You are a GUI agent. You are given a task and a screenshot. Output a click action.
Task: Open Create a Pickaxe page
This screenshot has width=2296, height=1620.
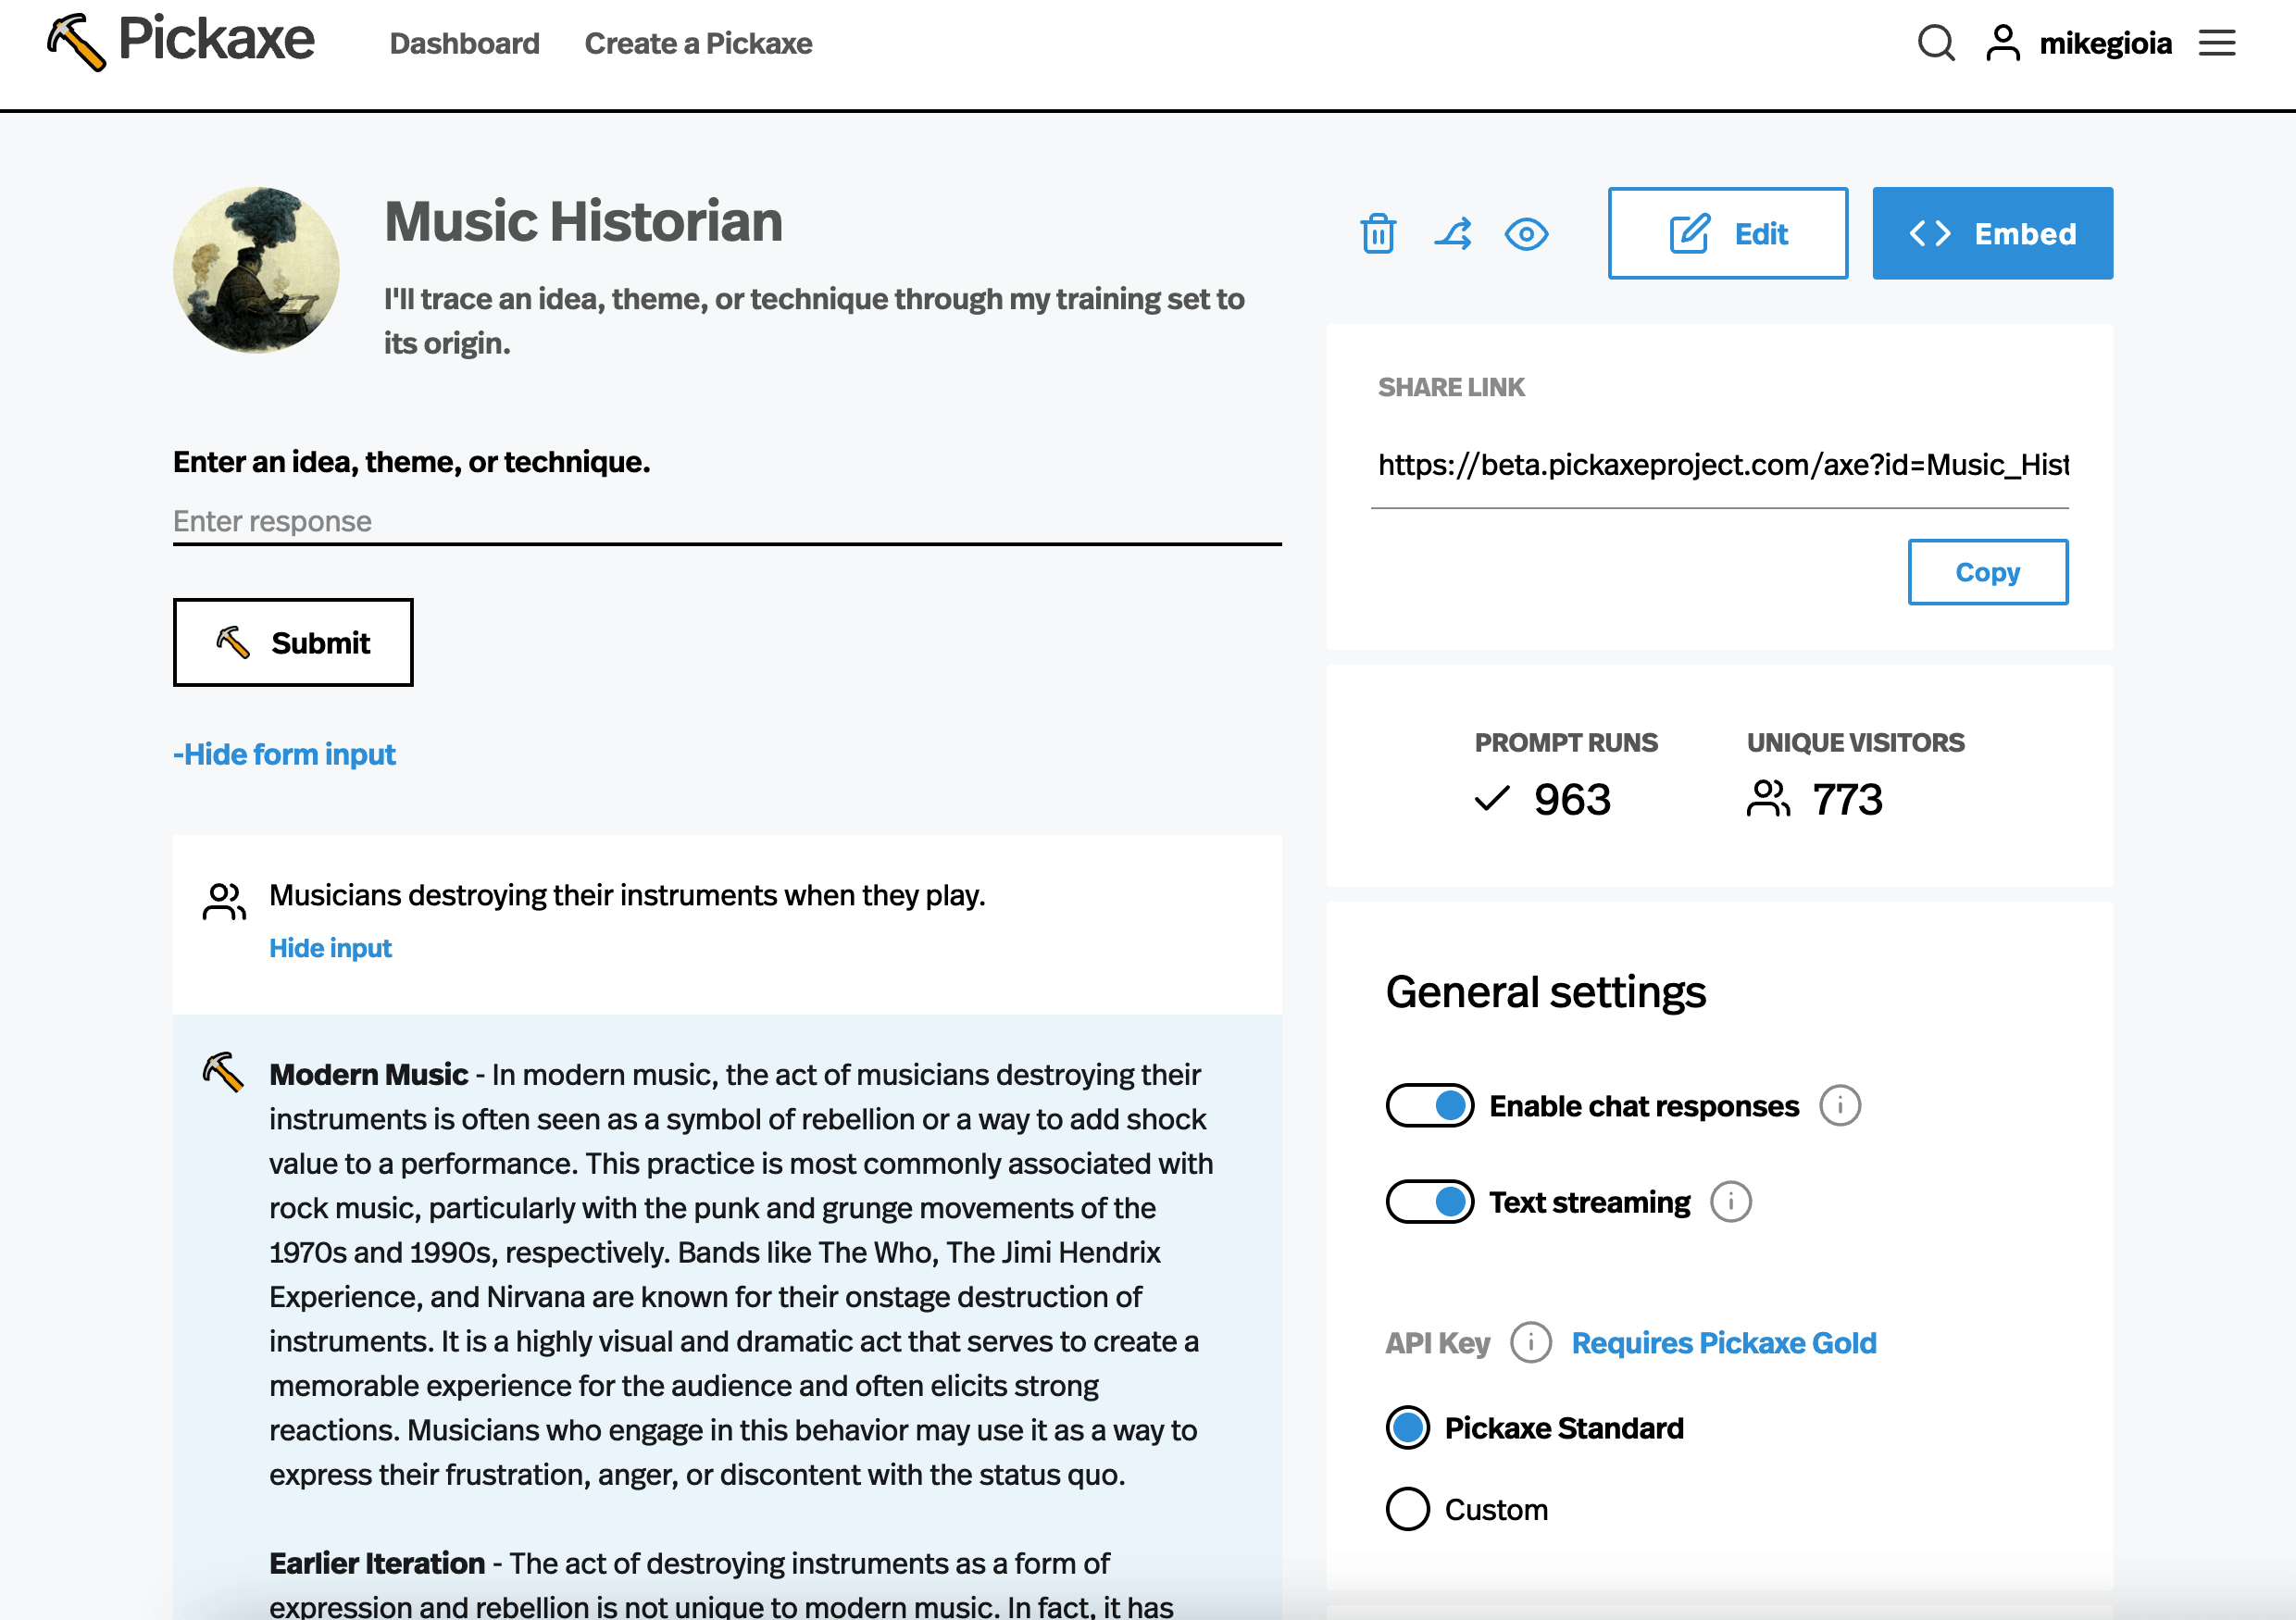[698, 43]
